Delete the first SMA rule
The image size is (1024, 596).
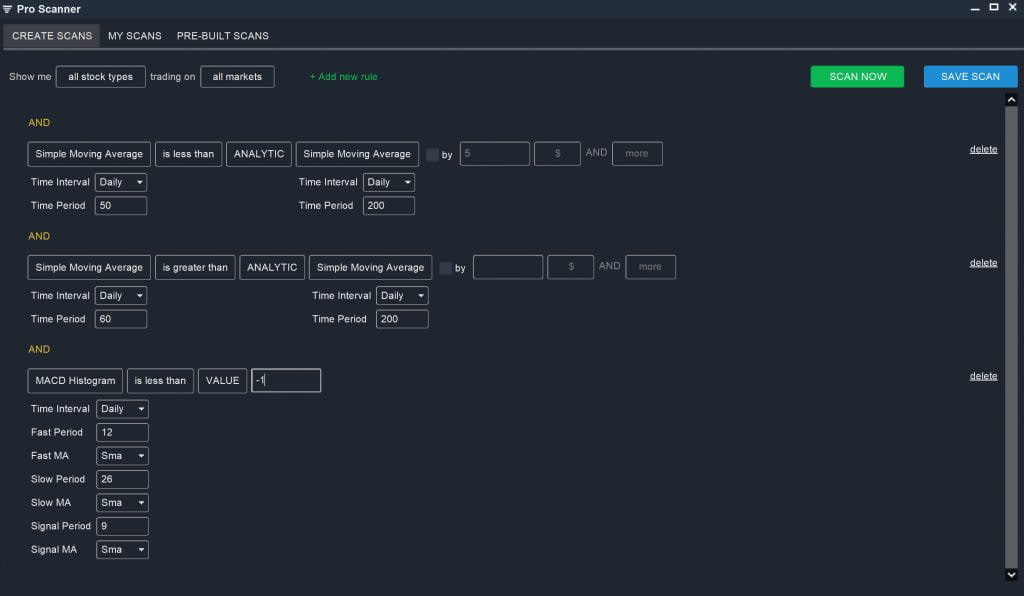[983, 149]
